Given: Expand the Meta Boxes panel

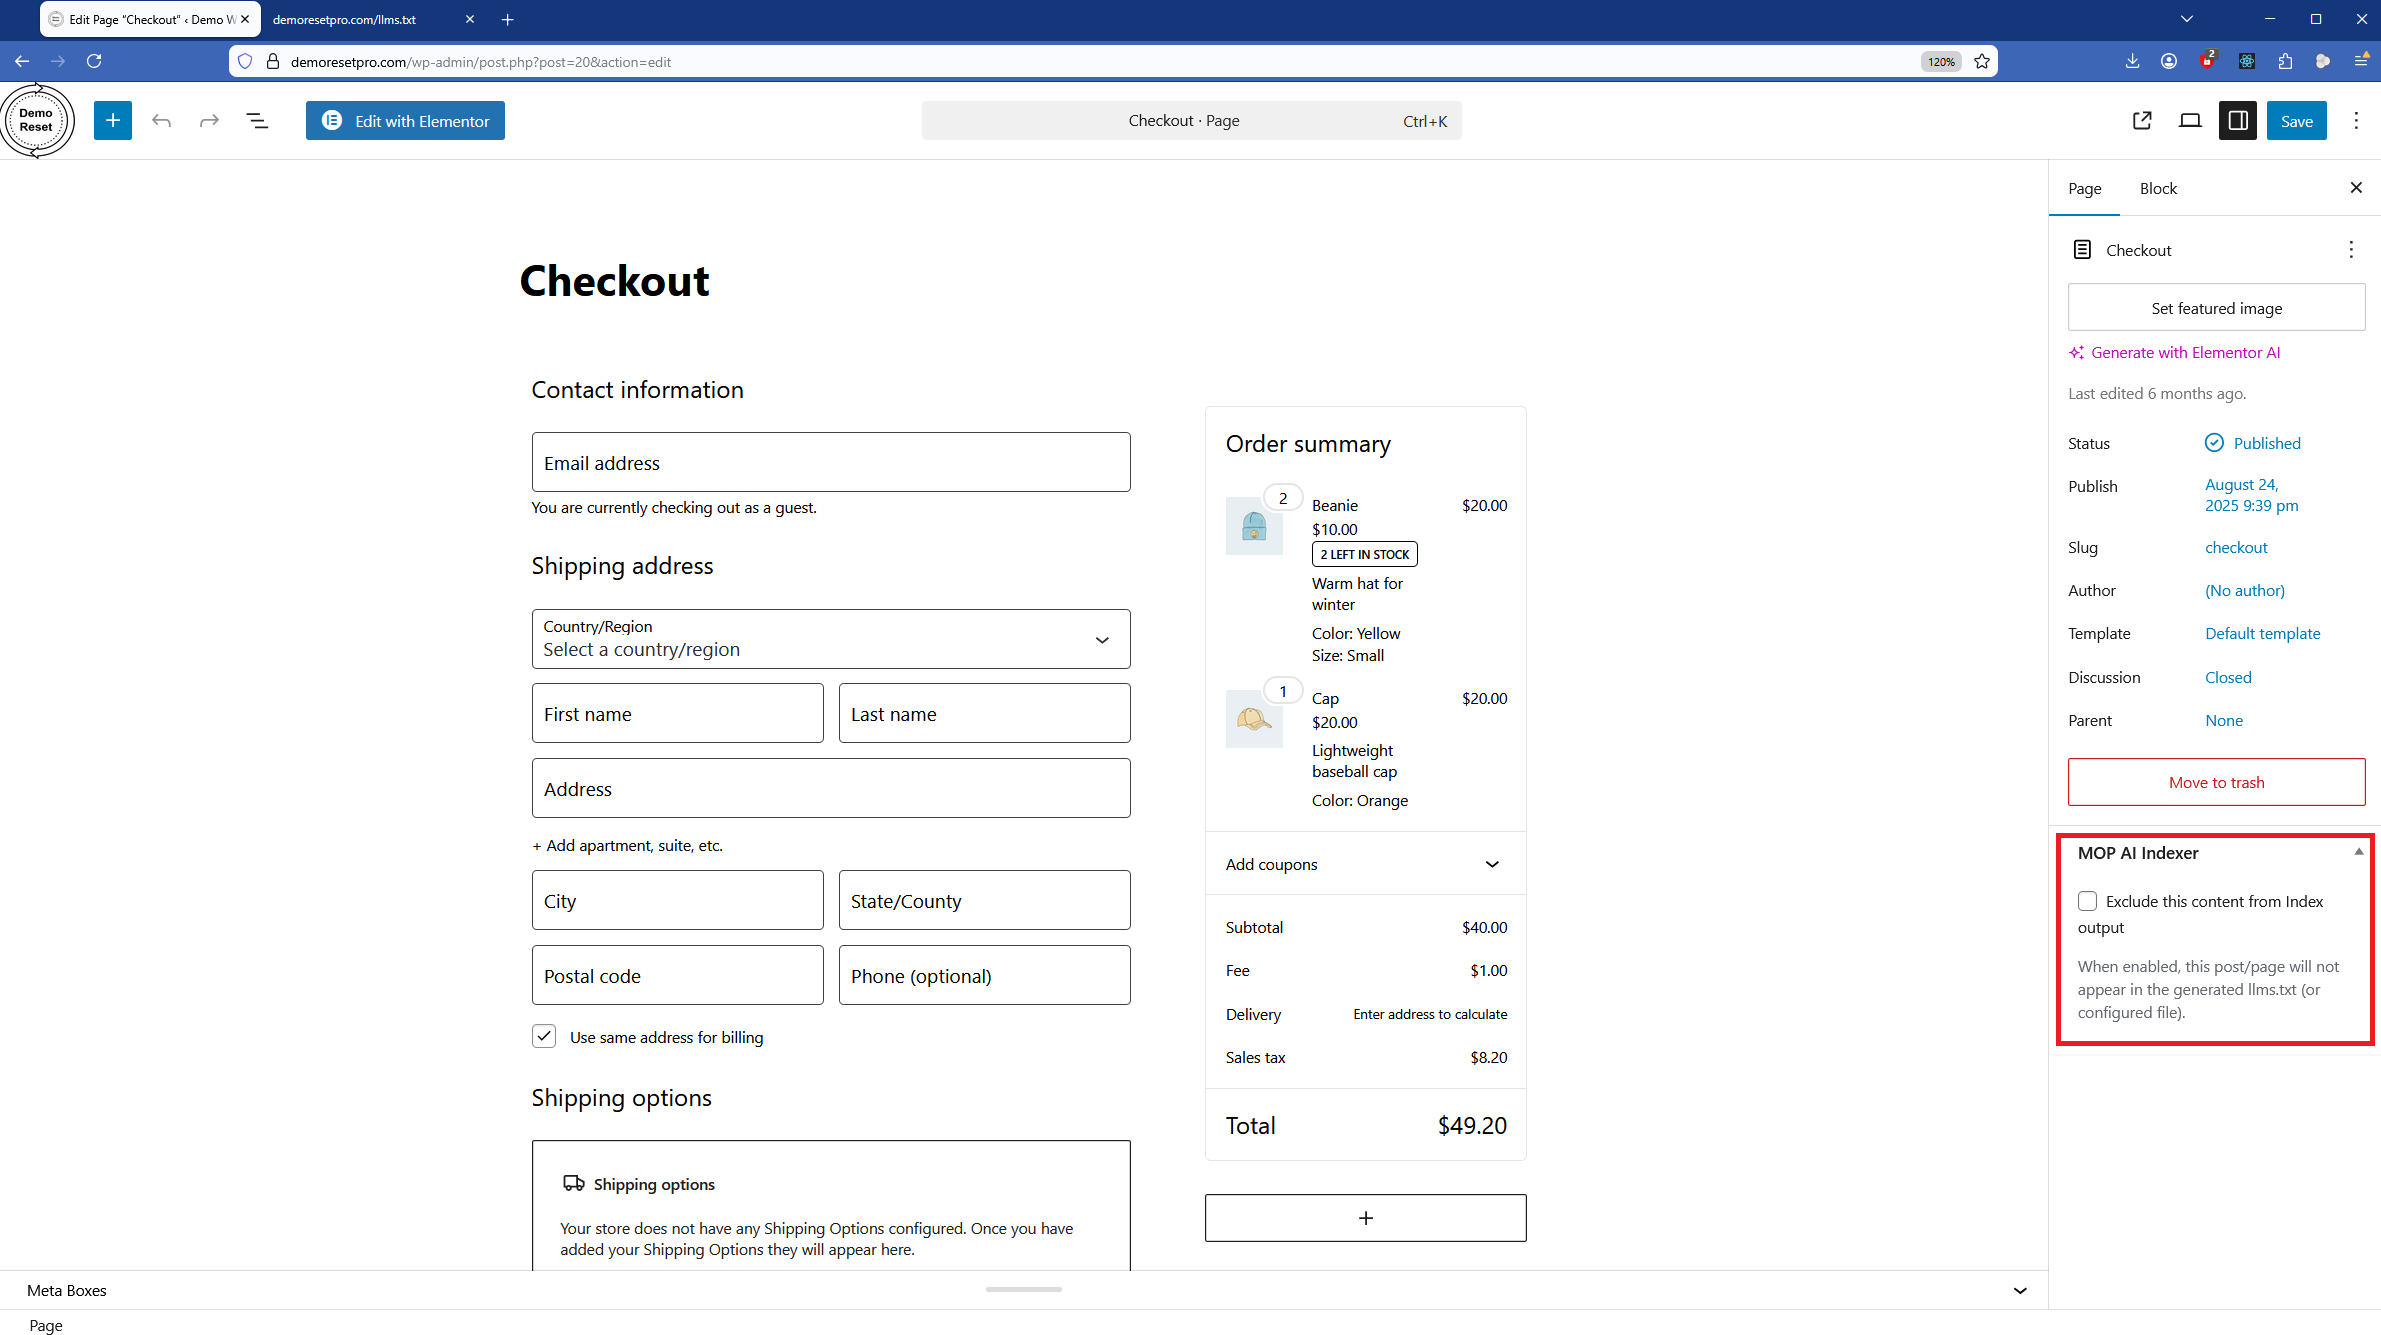Looking at the screenshot, I should coord(2019,1291).
